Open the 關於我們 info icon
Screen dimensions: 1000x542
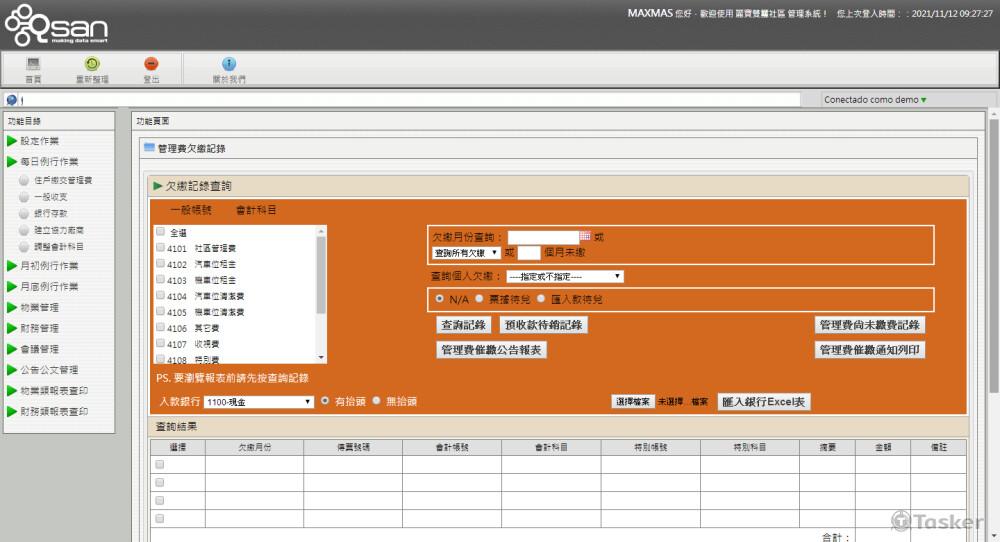pyautogui.click(x=229, y=64)
